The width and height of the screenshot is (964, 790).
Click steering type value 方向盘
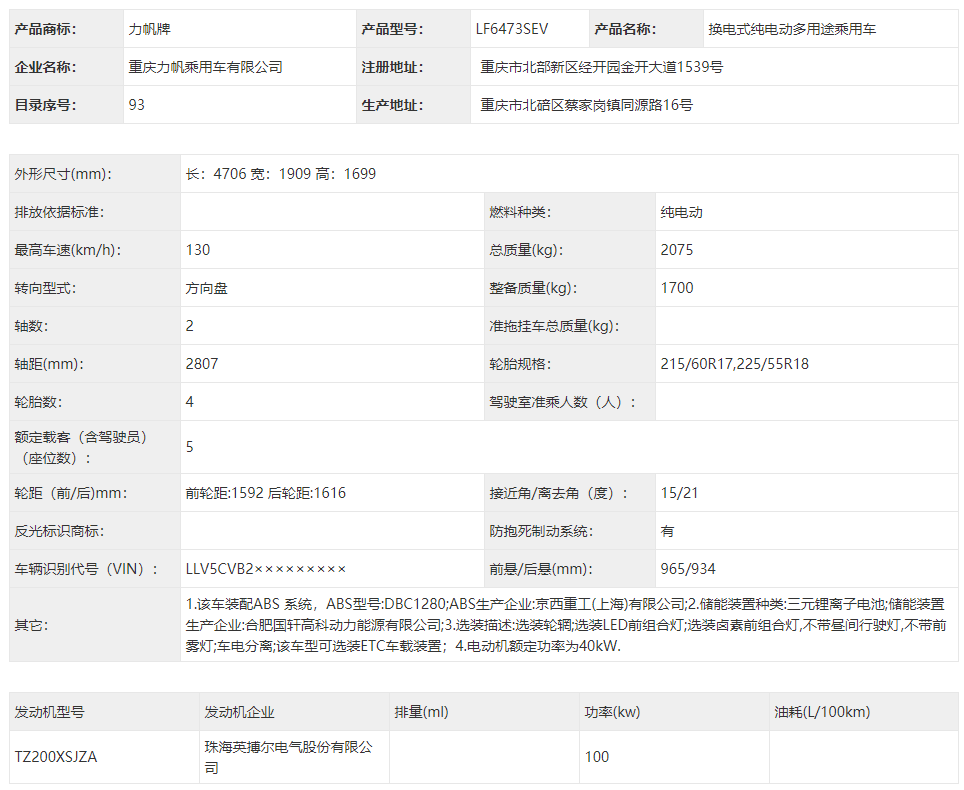click(207, 288)
